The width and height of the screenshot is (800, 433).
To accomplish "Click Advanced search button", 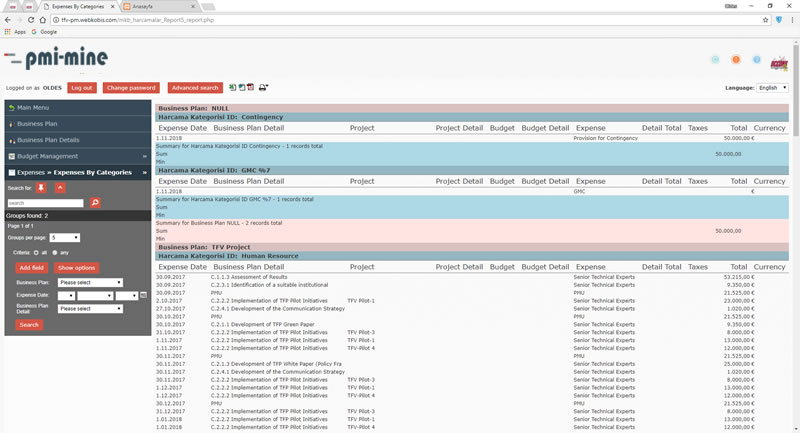I will (x=195, y=88).
